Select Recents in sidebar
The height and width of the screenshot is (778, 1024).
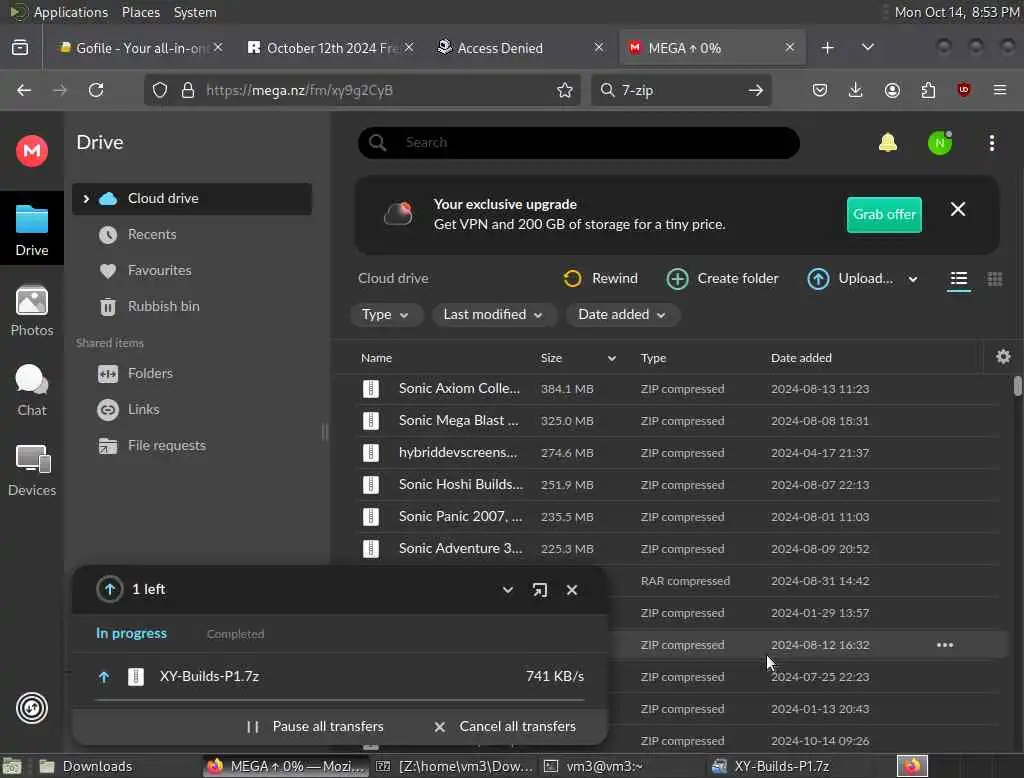point(192,235)
